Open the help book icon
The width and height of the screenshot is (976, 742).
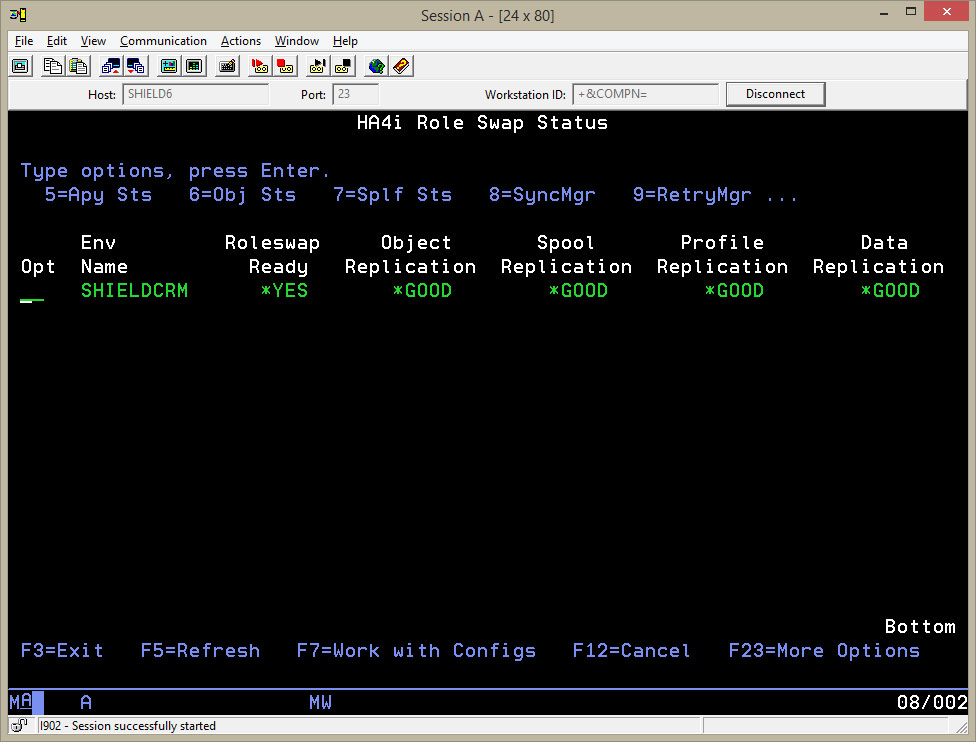click(x=401, y=66)
